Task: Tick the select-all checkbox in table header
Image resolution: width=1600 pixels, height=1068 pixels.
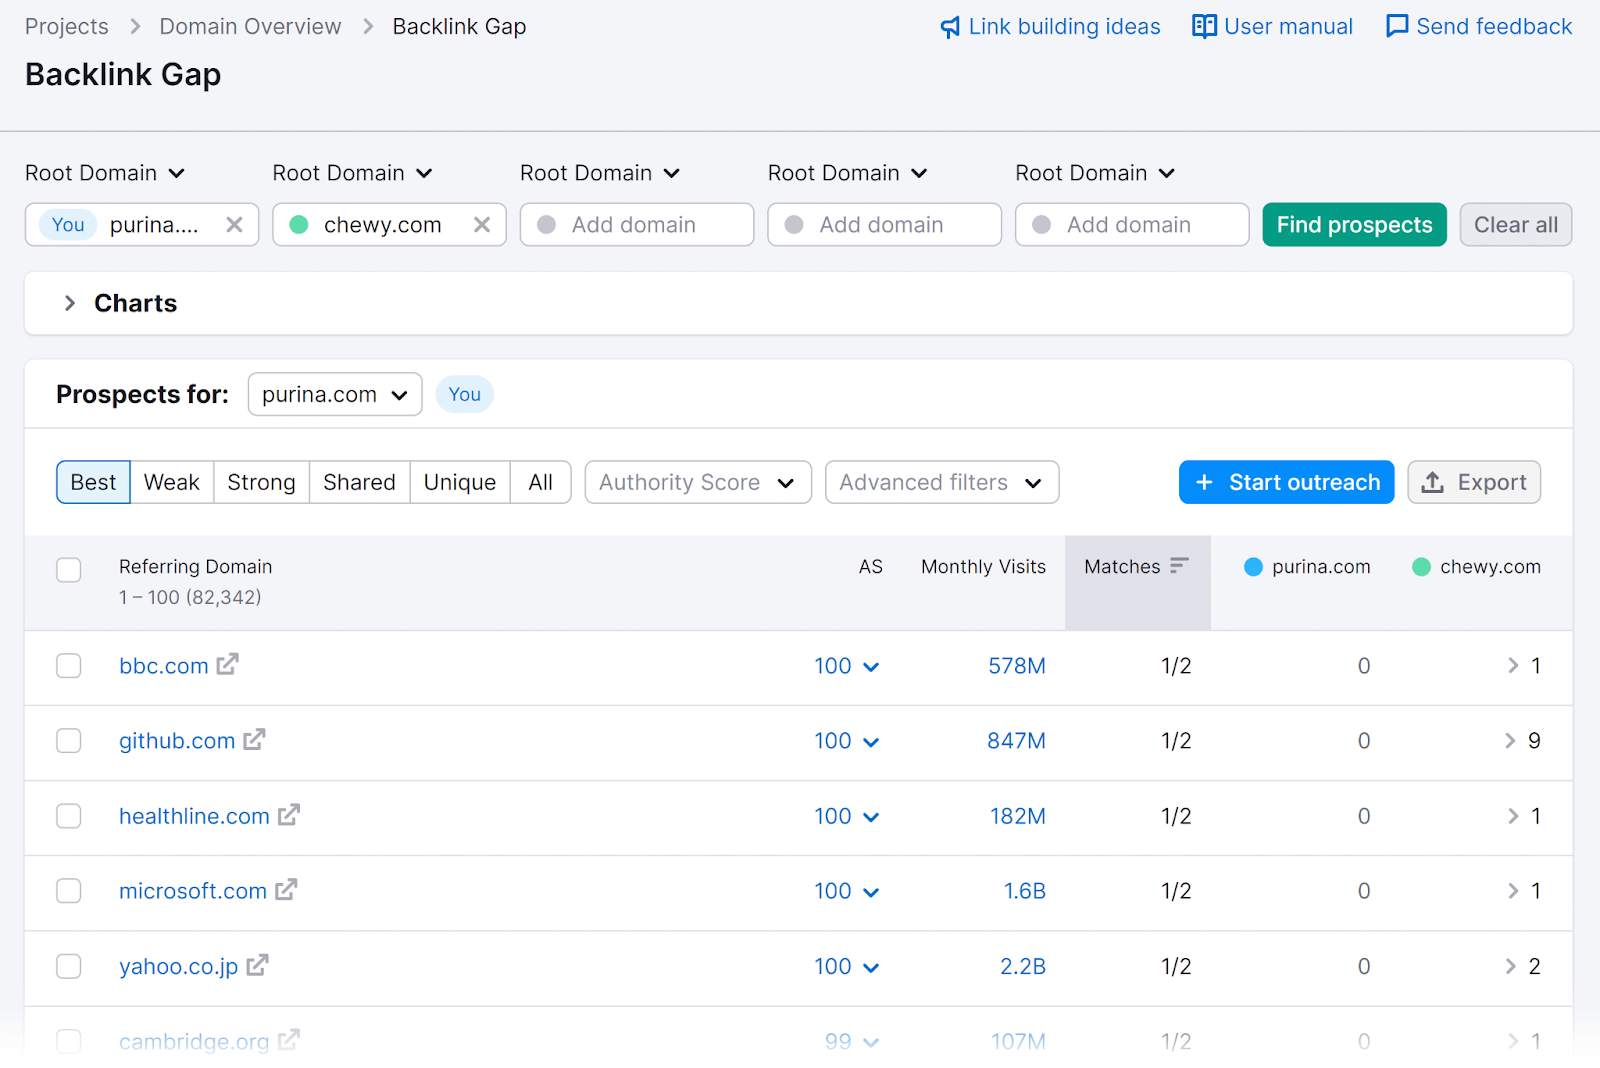Action: [x=69, y=570]
